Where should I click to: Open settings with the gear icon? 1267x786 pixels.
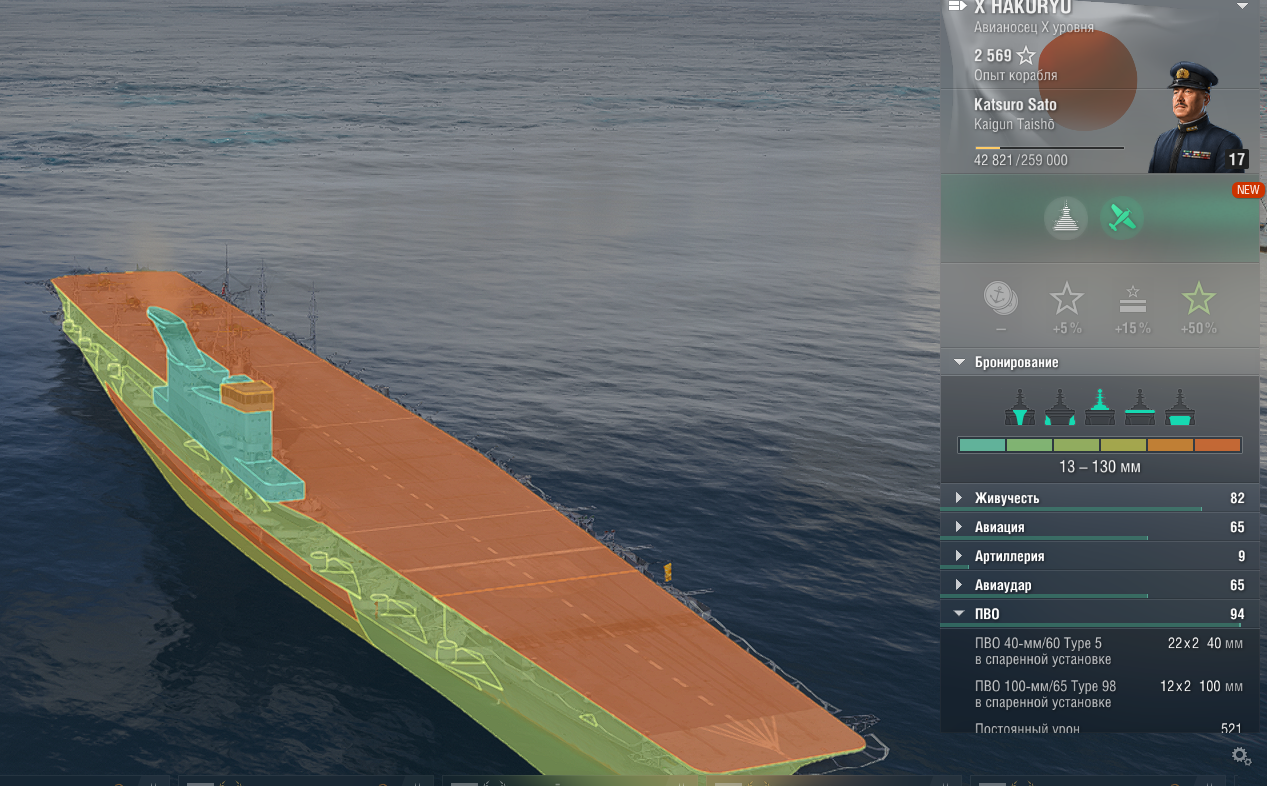coord(1241,756)
